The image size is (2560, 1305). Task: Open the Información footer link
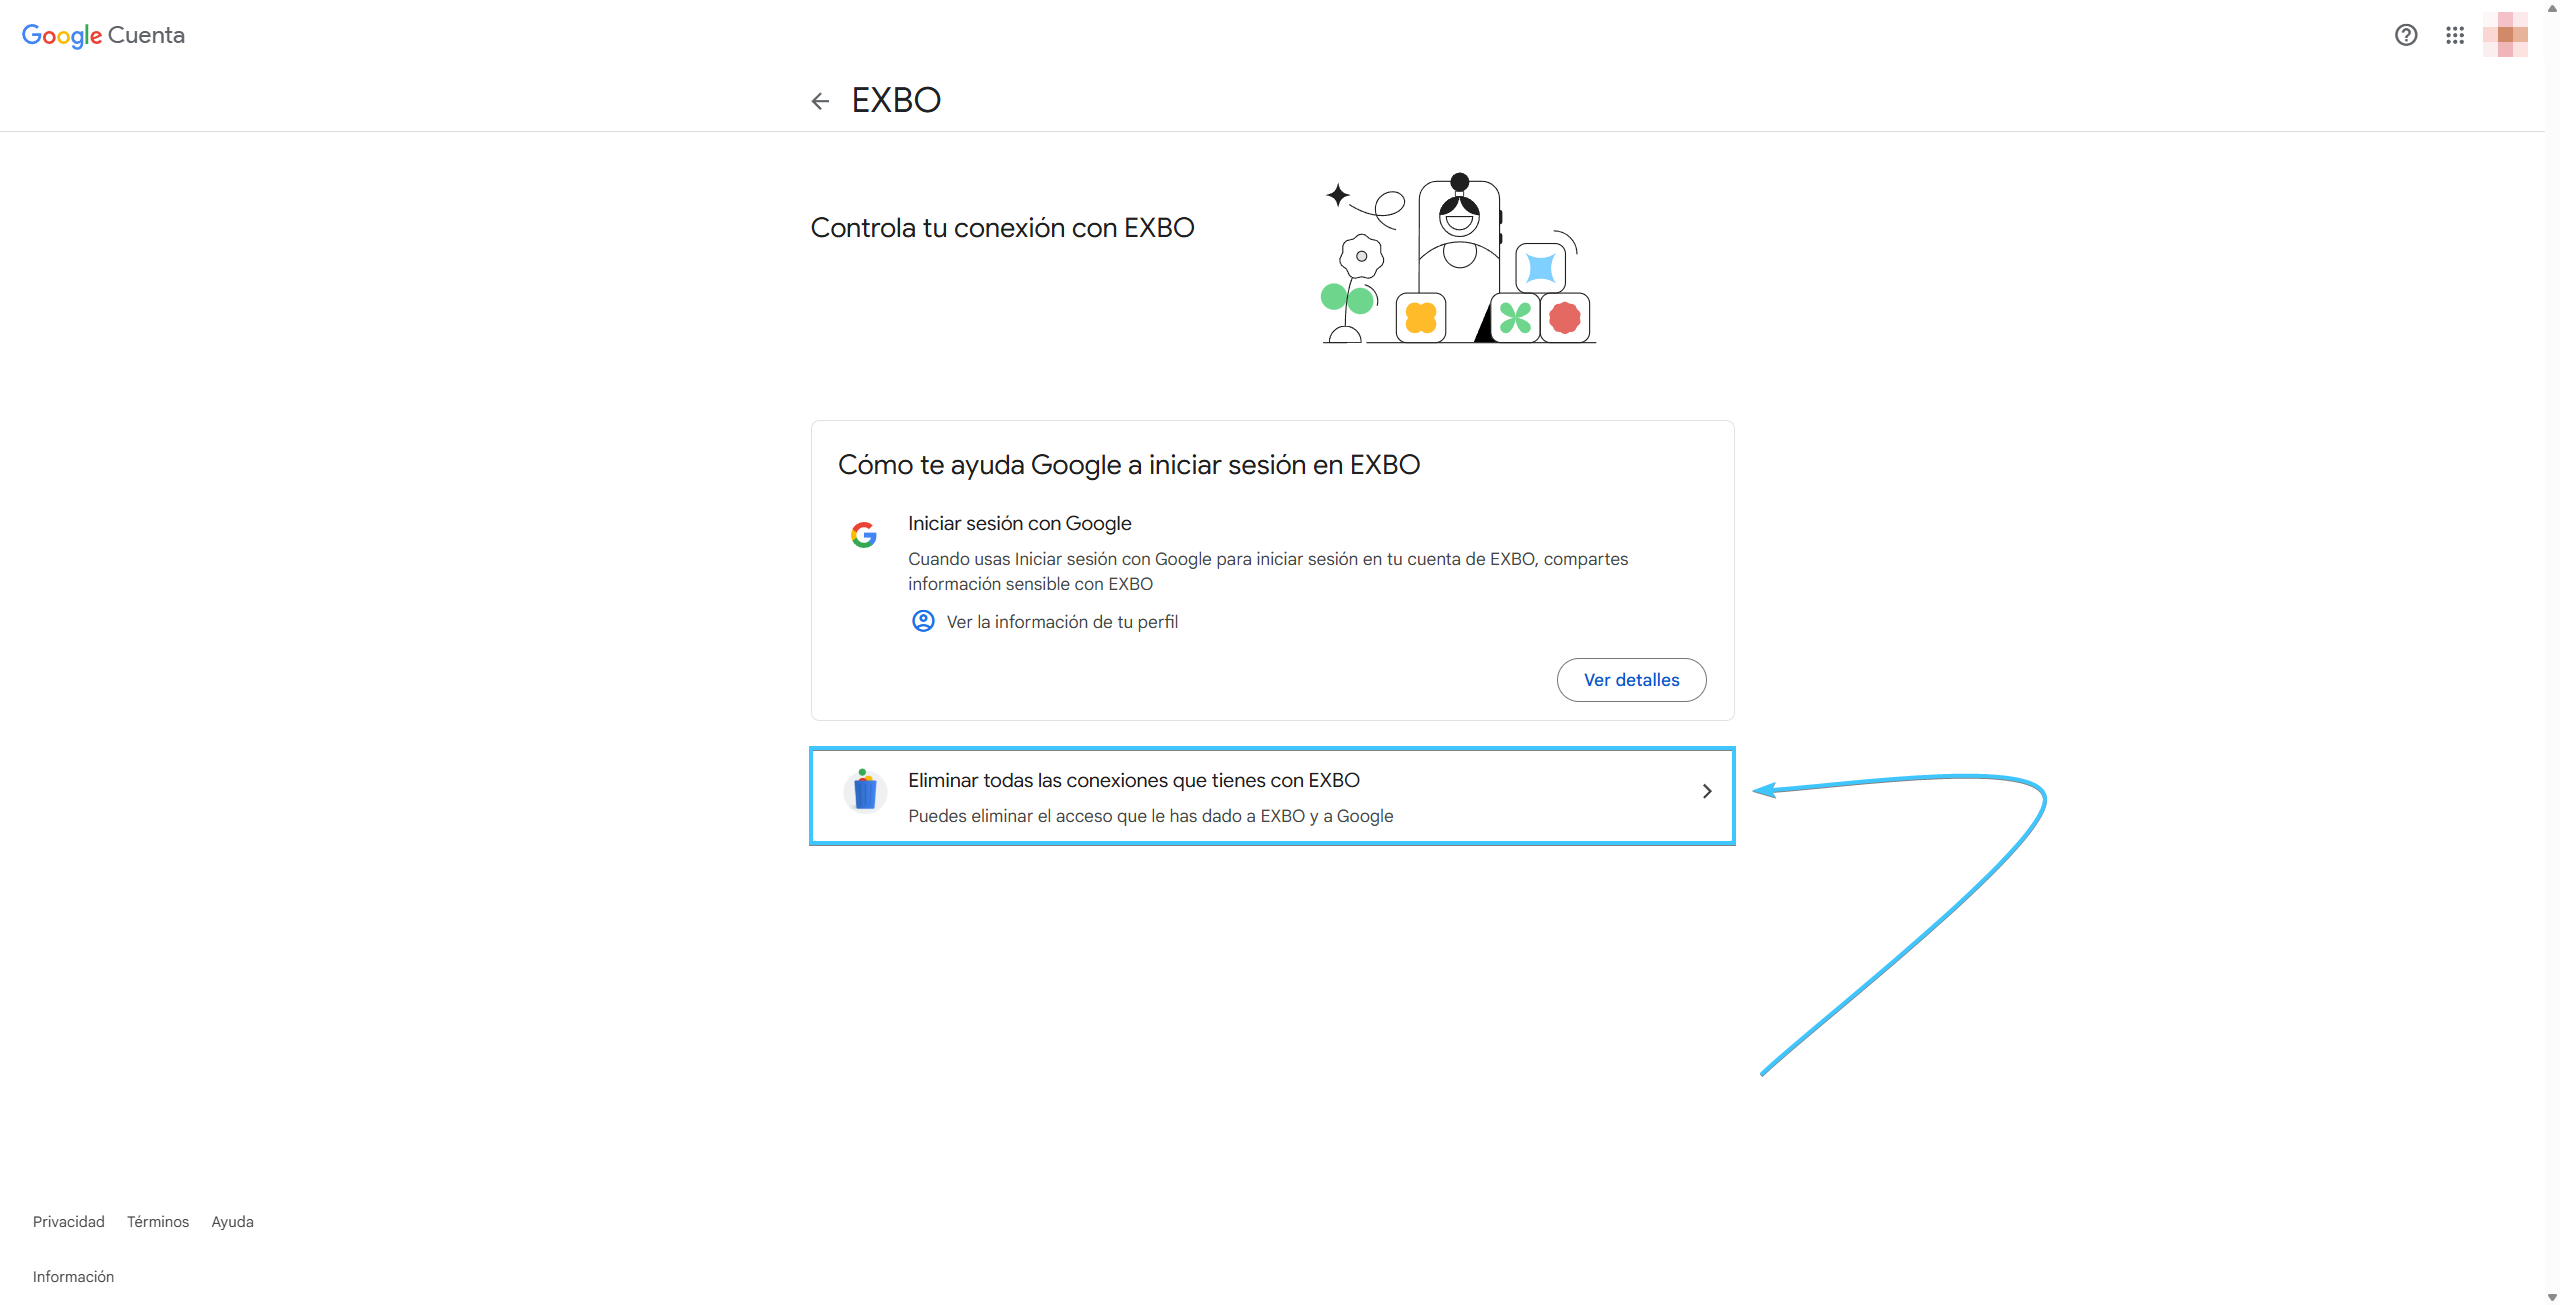click(73, 1277)
